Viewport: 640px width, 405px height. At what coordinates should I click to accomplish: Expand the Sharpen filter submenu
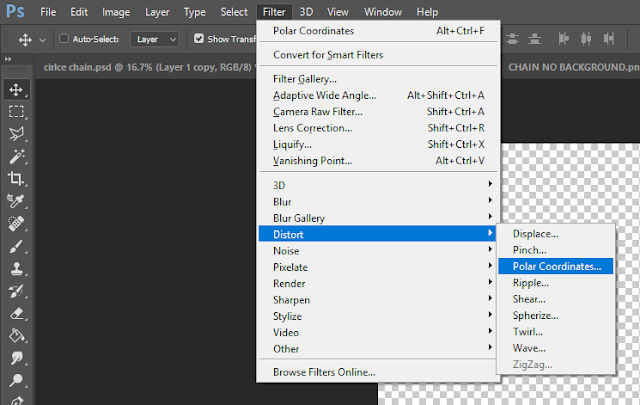tap(378, 300)
